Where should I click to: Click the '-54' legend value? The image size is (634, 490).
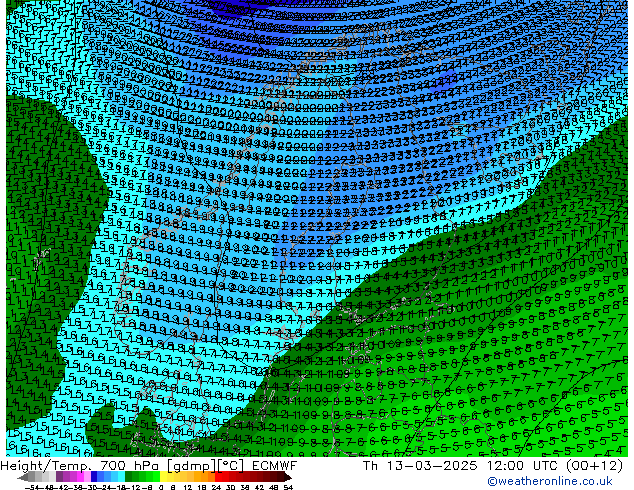click(32, 487)
